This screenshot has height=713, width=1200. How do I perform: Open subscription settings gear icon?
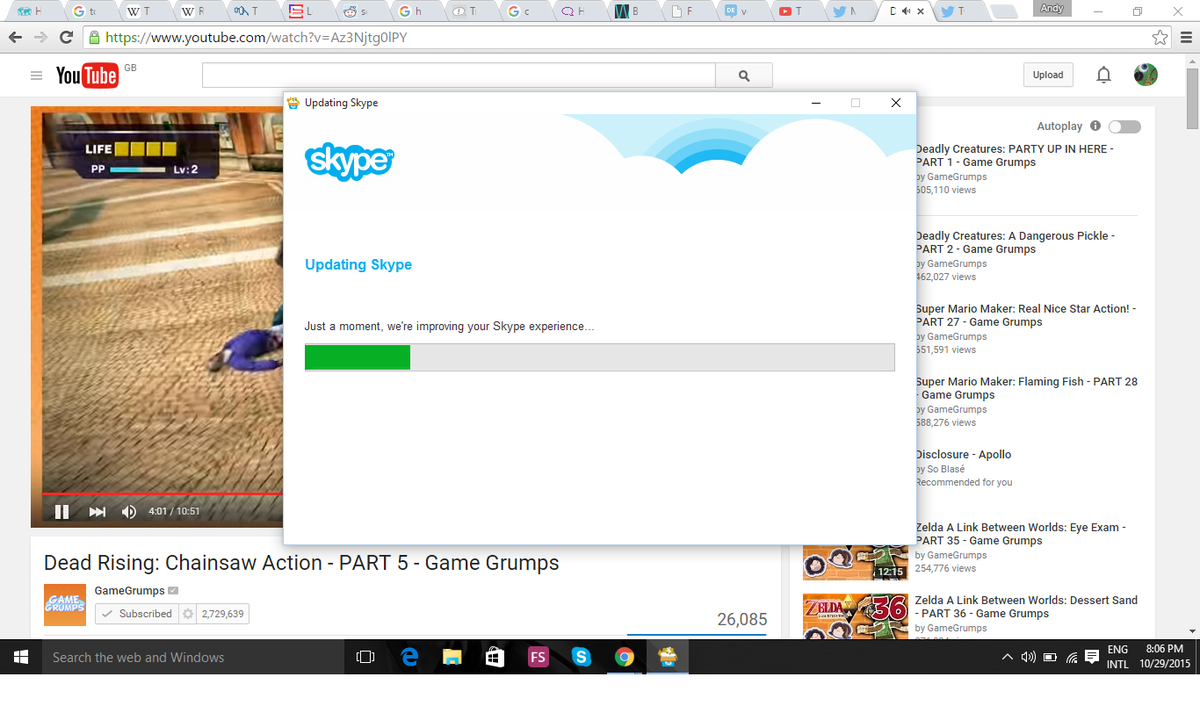coord(187,614)
